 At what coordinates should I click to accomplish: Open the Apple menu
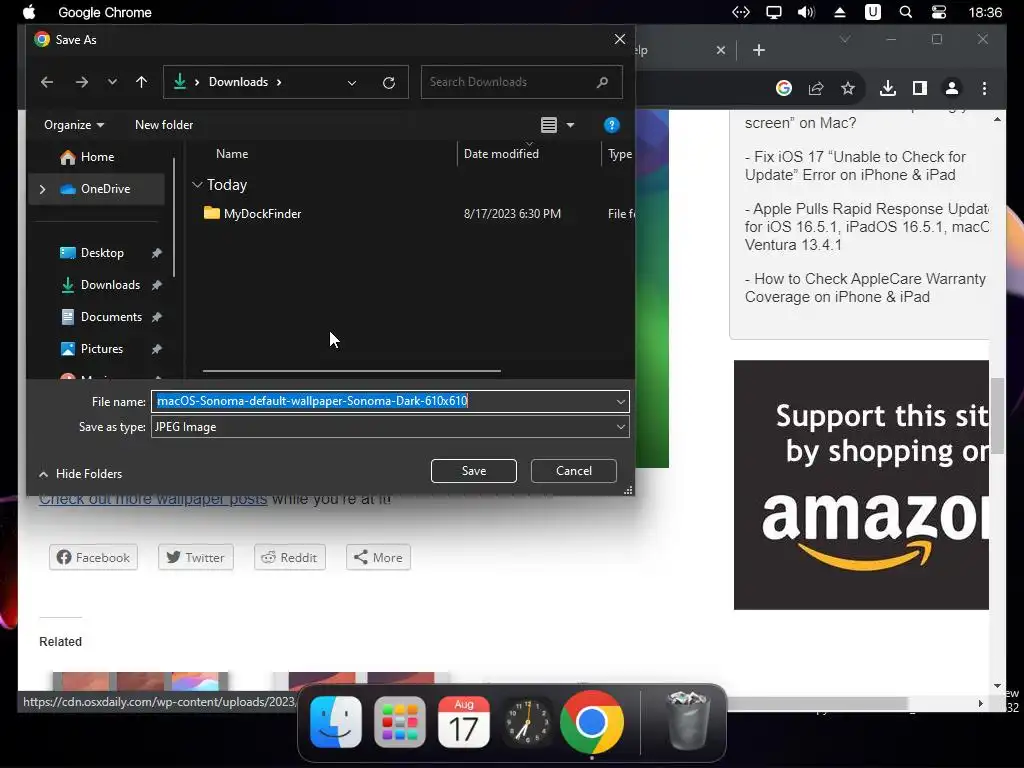click(x=29, y=12)
